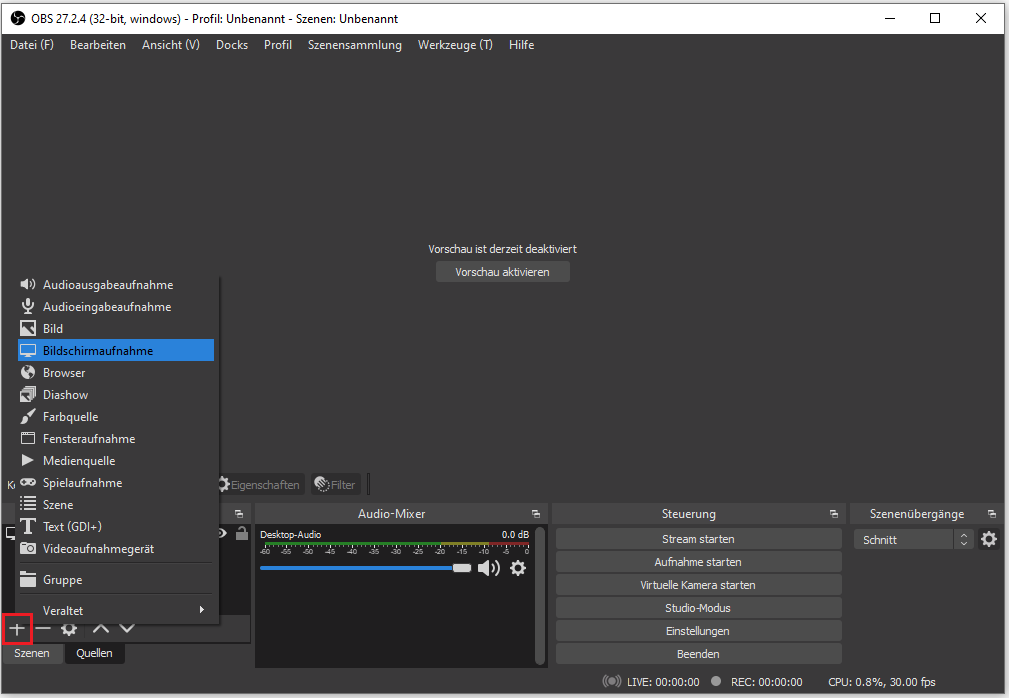The image size is (1009, 698).
Task: Click Virtuelle Kamera starten
Action: pyautogui.click(x=698, y=585)
